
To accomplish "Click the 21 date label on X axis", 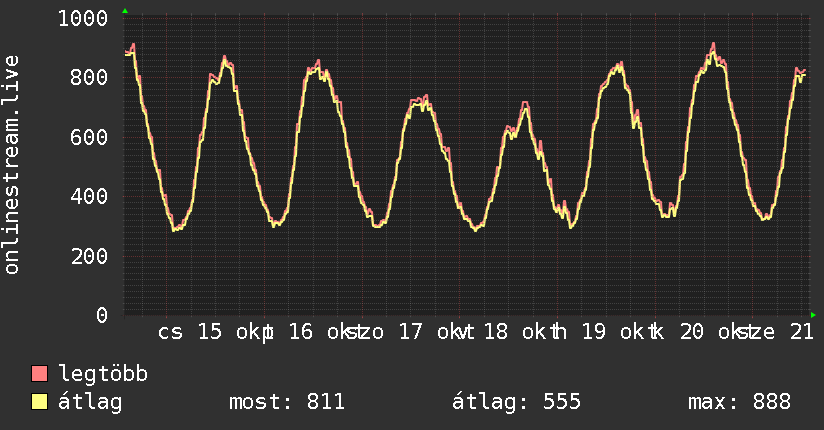I will (802, 332).
